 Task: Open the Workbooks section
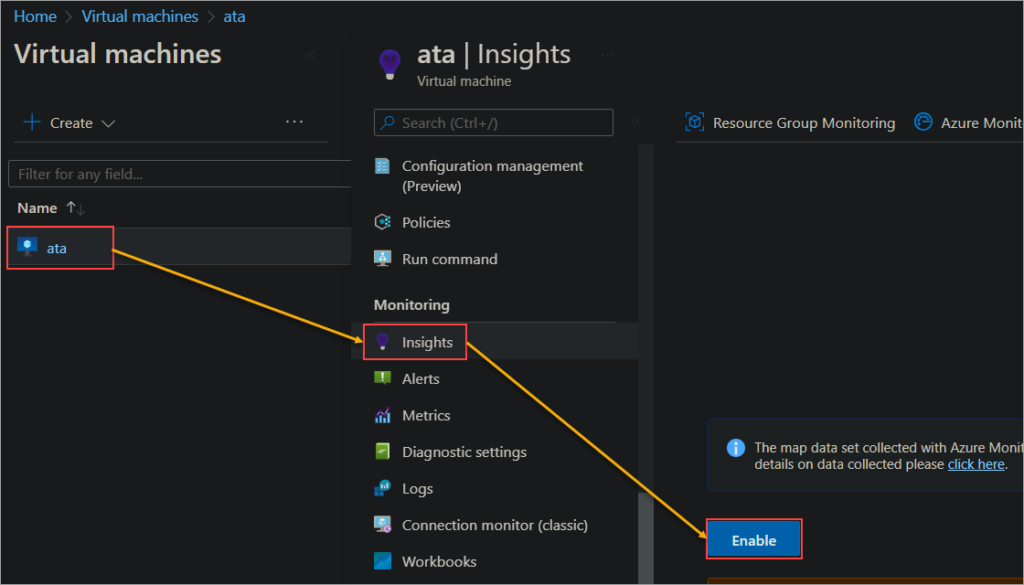437,561
